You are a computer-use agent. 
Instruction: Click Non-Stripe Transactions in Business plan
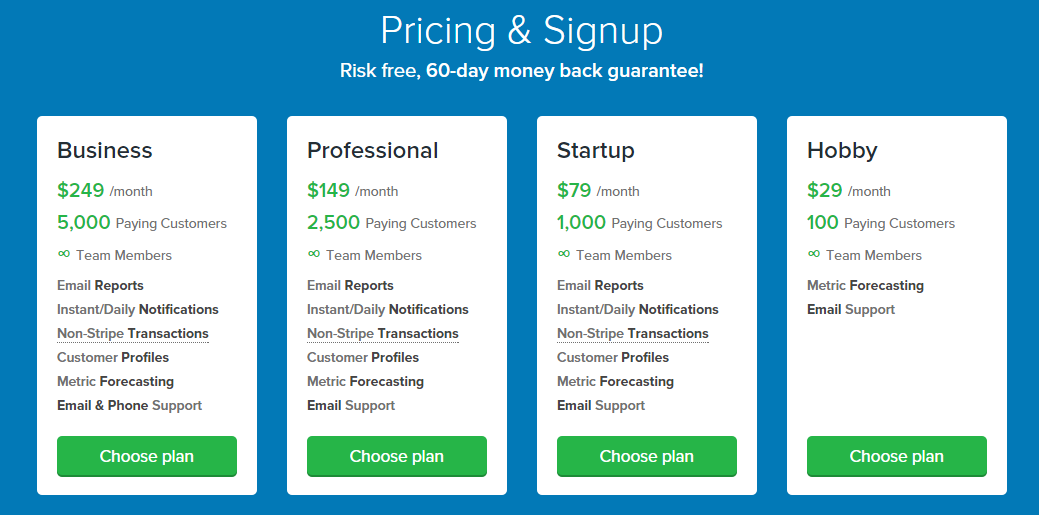point(133,334)
